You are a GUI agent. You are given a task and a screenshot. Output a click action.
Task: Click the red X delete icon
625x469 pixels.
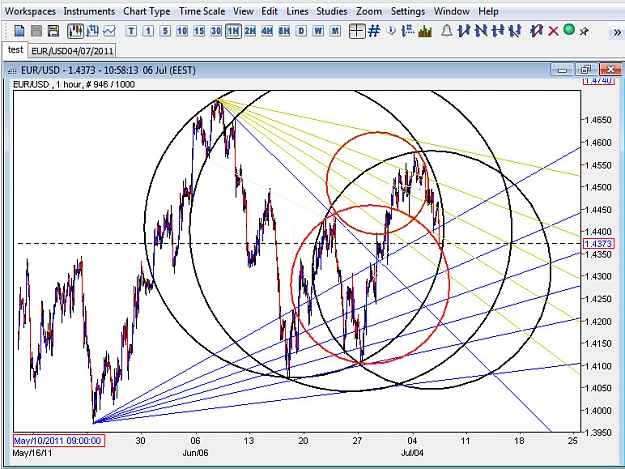coord(553,31)
